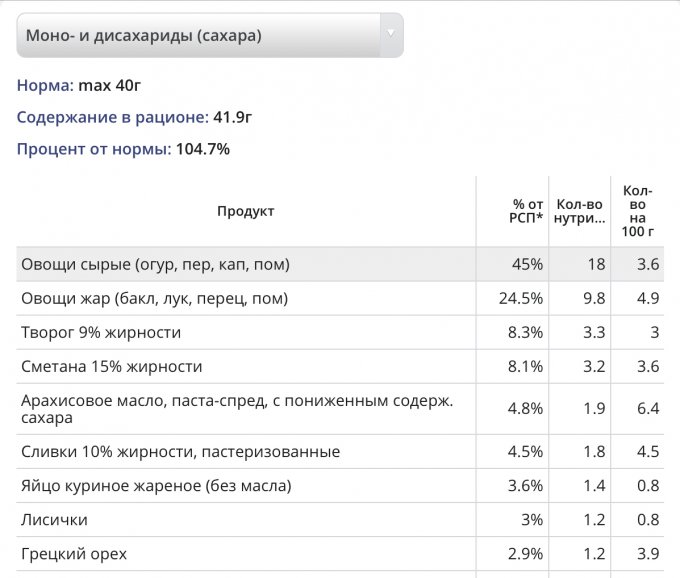This screenshot has height=578, width=680.
Task: Sort by Кол-во на 100 г header
Action: (x=638, y=211)
